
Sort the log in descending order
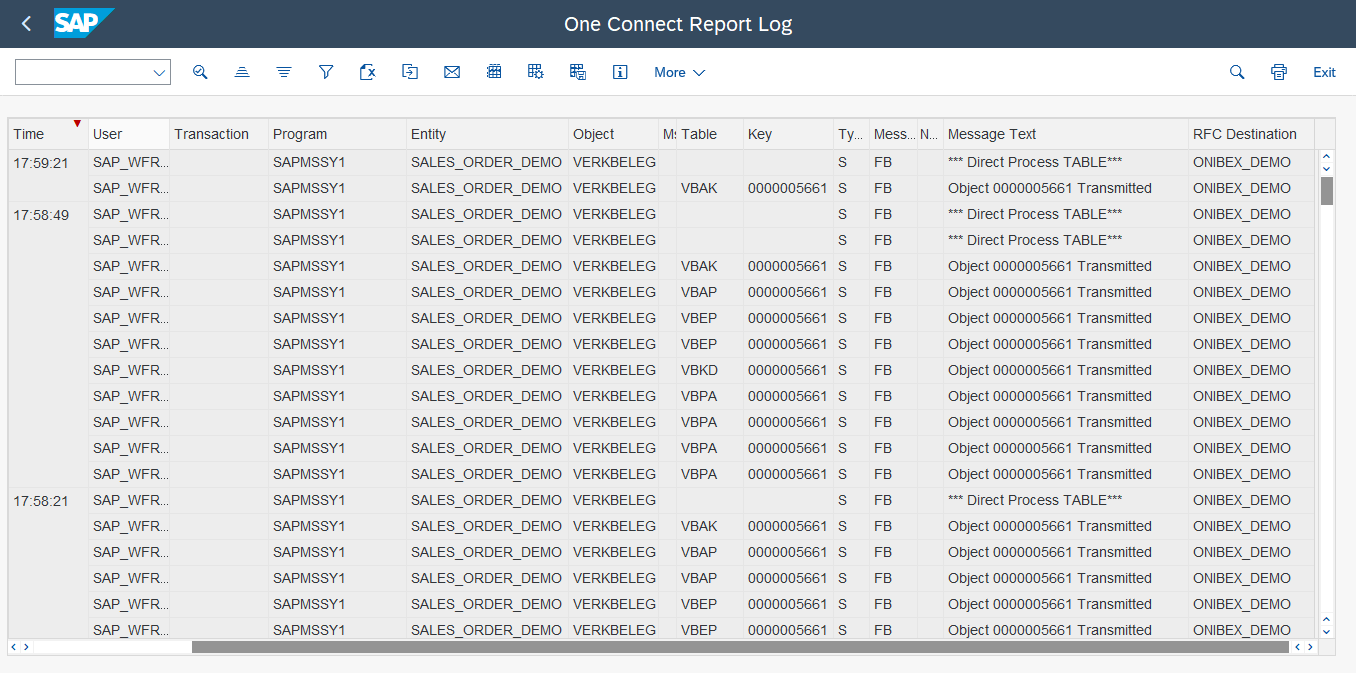[x=284, y=72]
